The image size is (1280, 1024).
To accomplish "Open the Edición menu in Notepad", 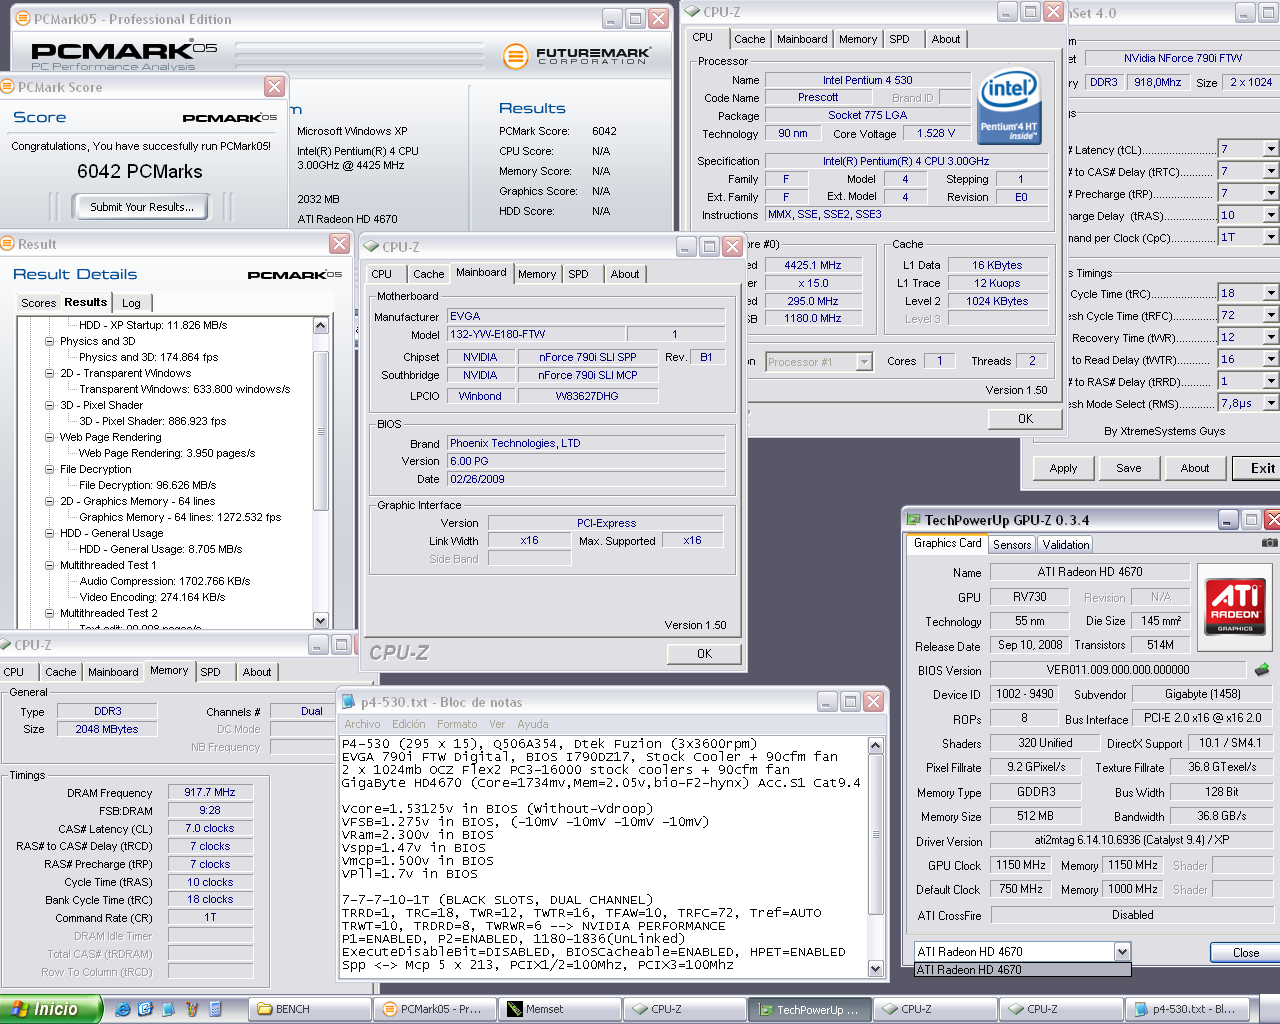I will pos(409,724).
